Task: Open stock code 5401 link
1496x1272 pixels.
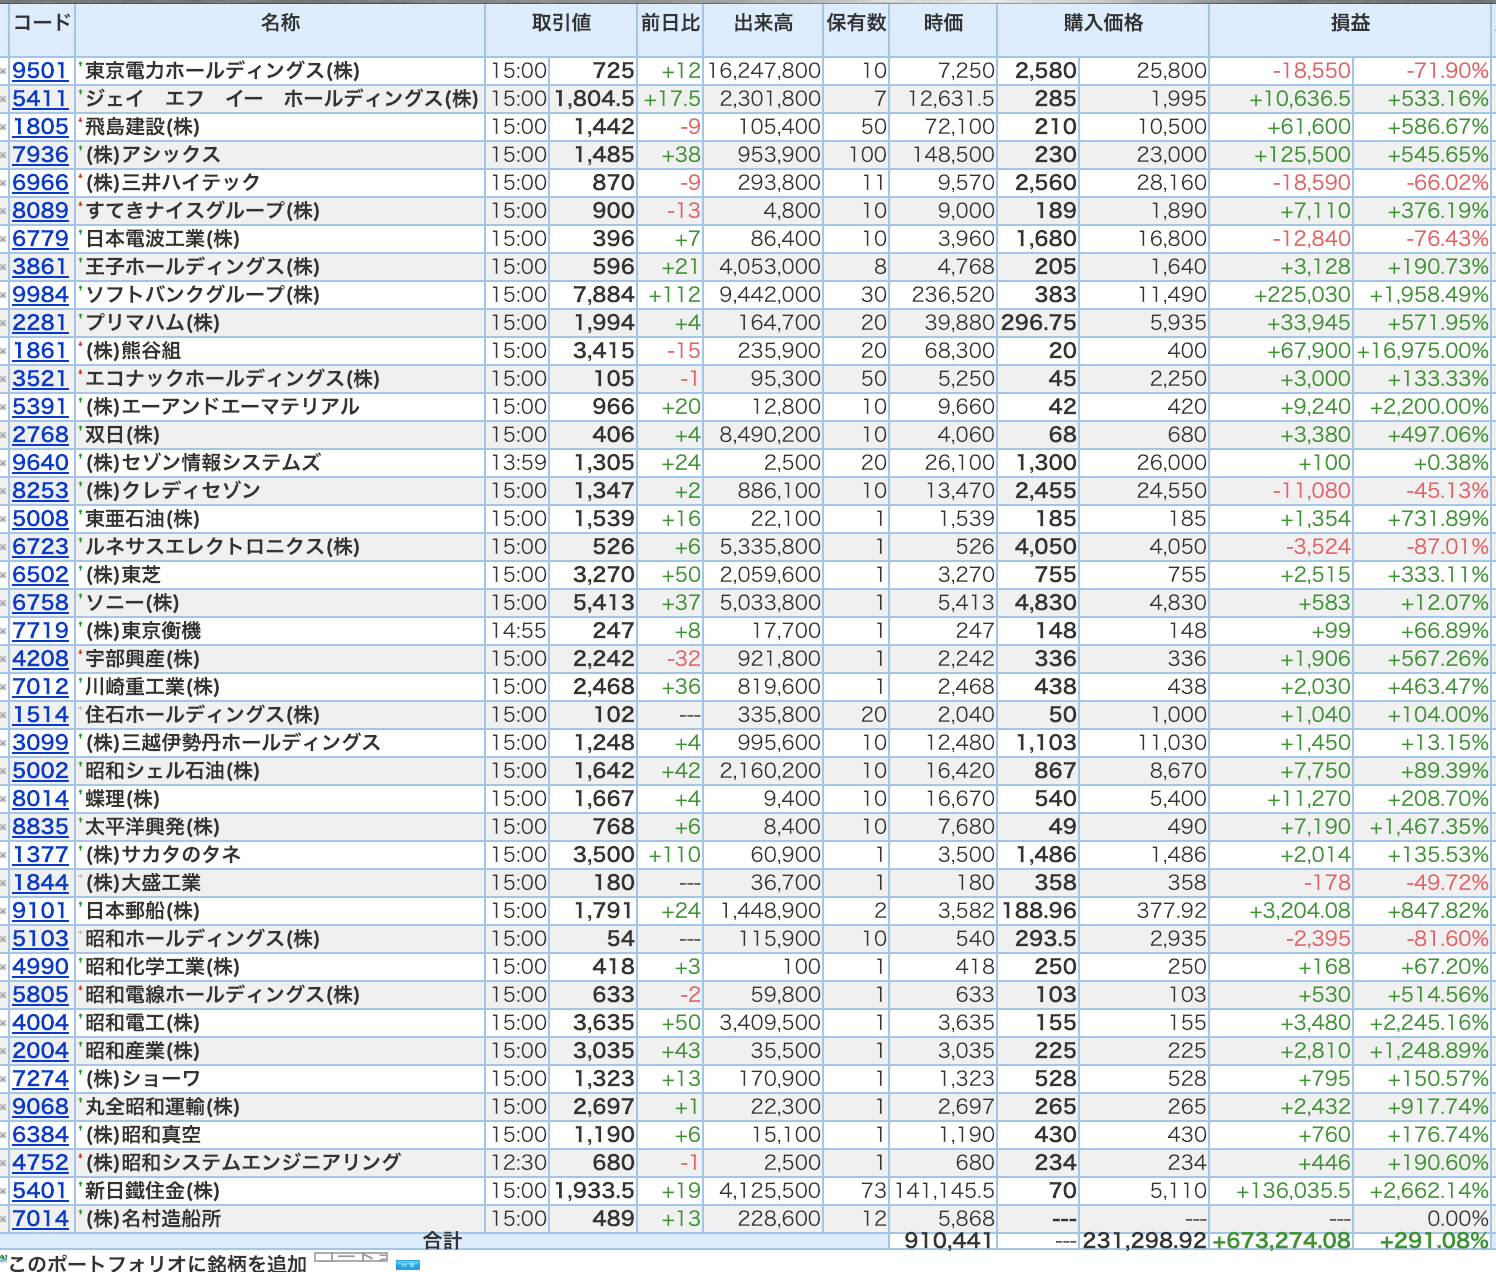Action: pyautogui.click(x=40, y=1191)
